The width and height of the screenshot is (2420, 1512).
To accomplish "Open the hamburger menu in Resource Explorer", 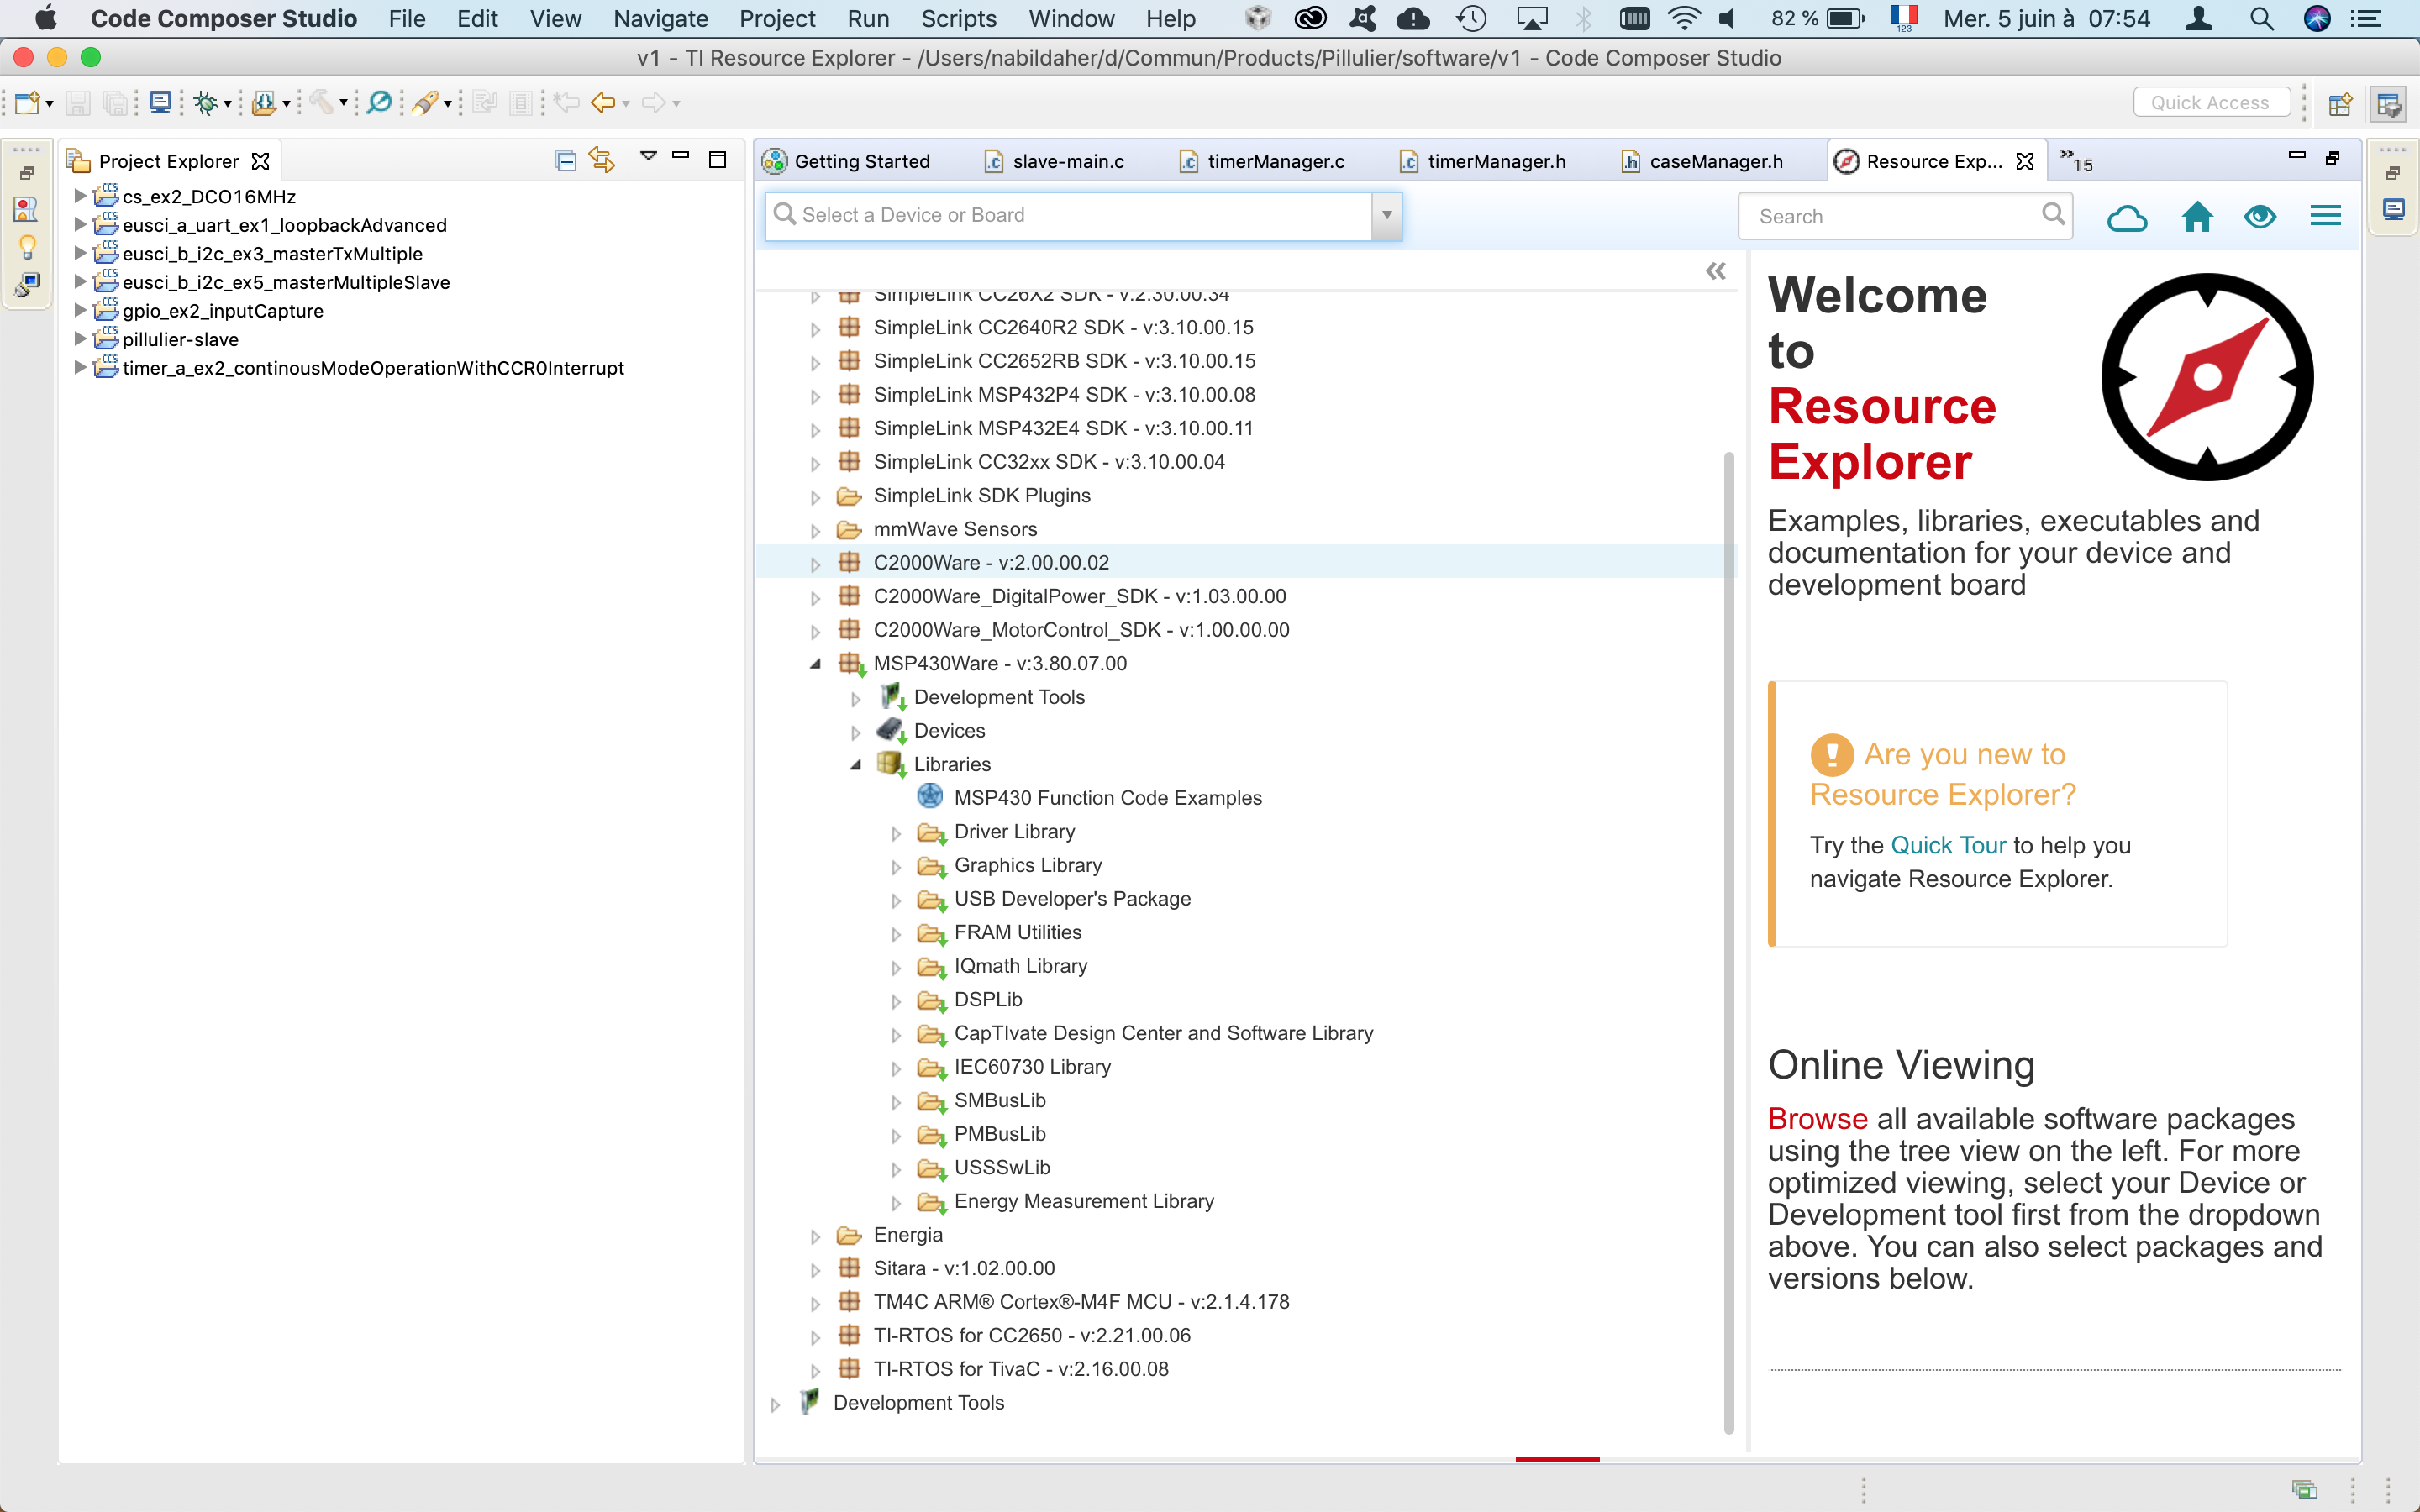I will tap(2325, 216).
